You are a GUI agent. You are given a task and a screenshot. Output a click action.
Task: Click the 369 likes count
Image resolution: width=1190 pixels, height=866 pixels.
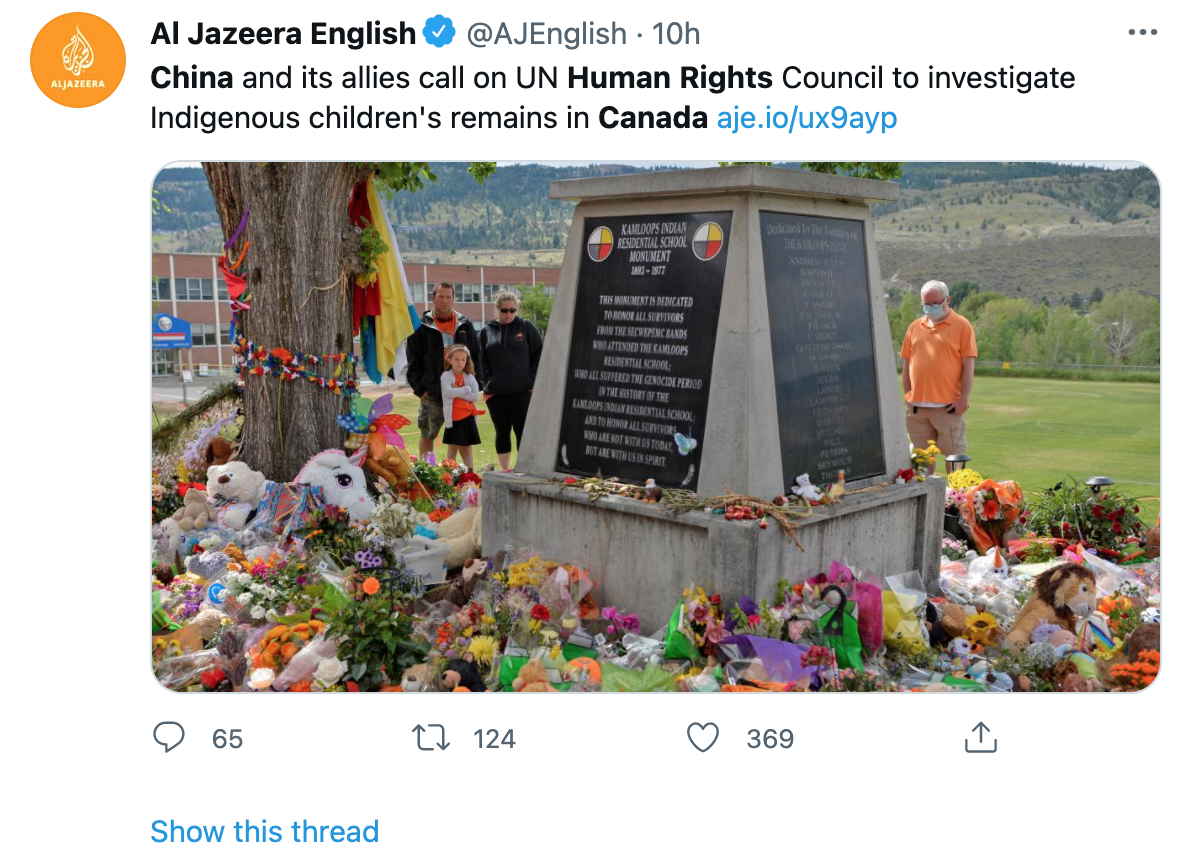tap(770, 738)
